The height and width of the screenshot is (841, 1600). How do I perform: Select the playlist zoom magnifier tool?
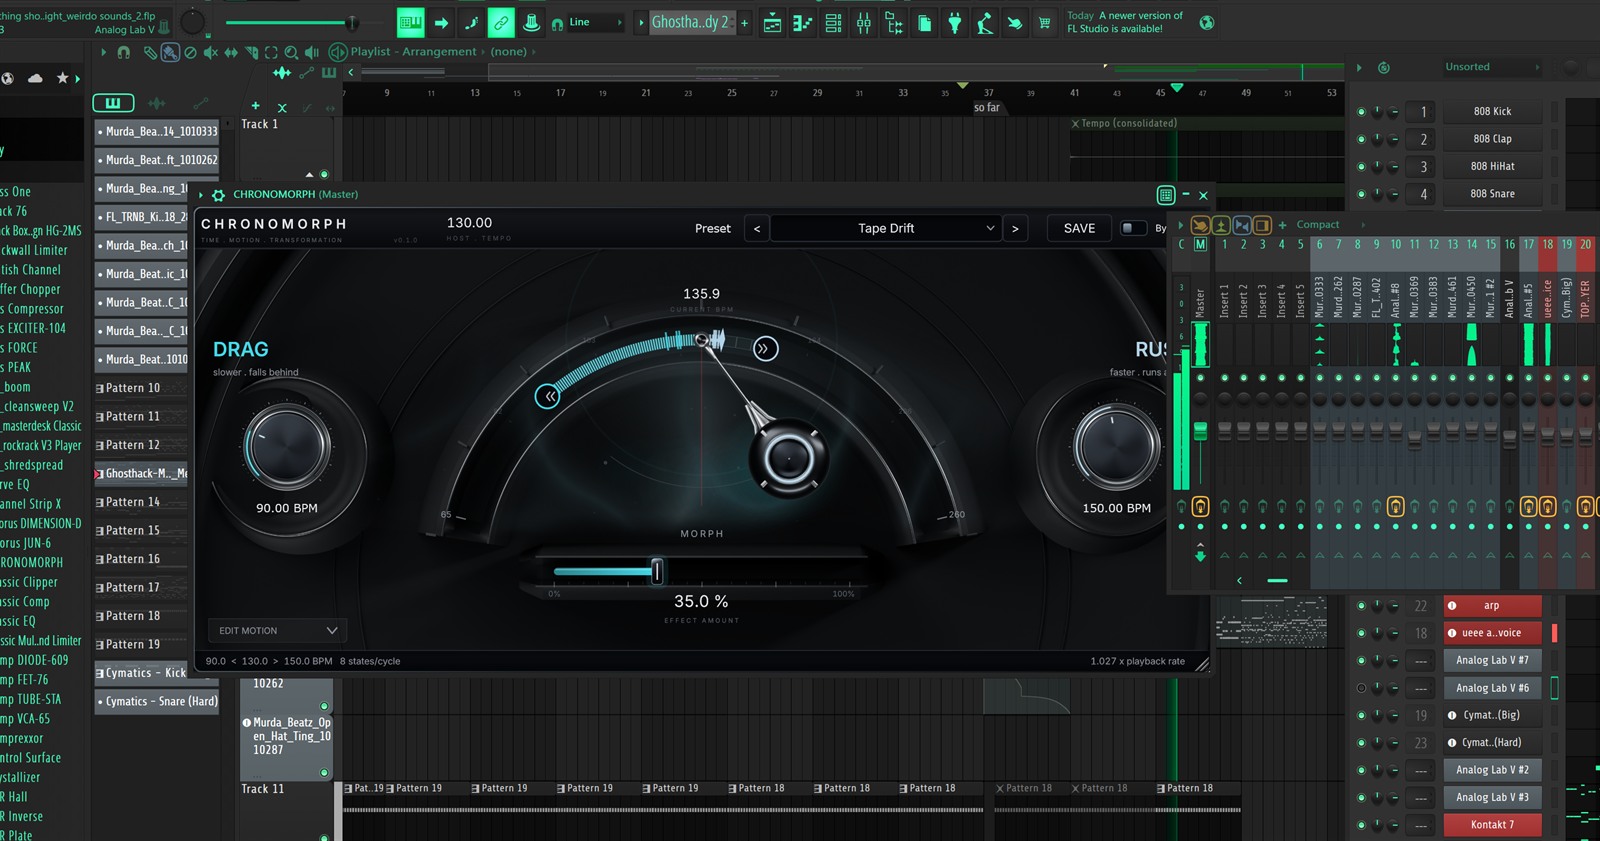coord(291,52)
